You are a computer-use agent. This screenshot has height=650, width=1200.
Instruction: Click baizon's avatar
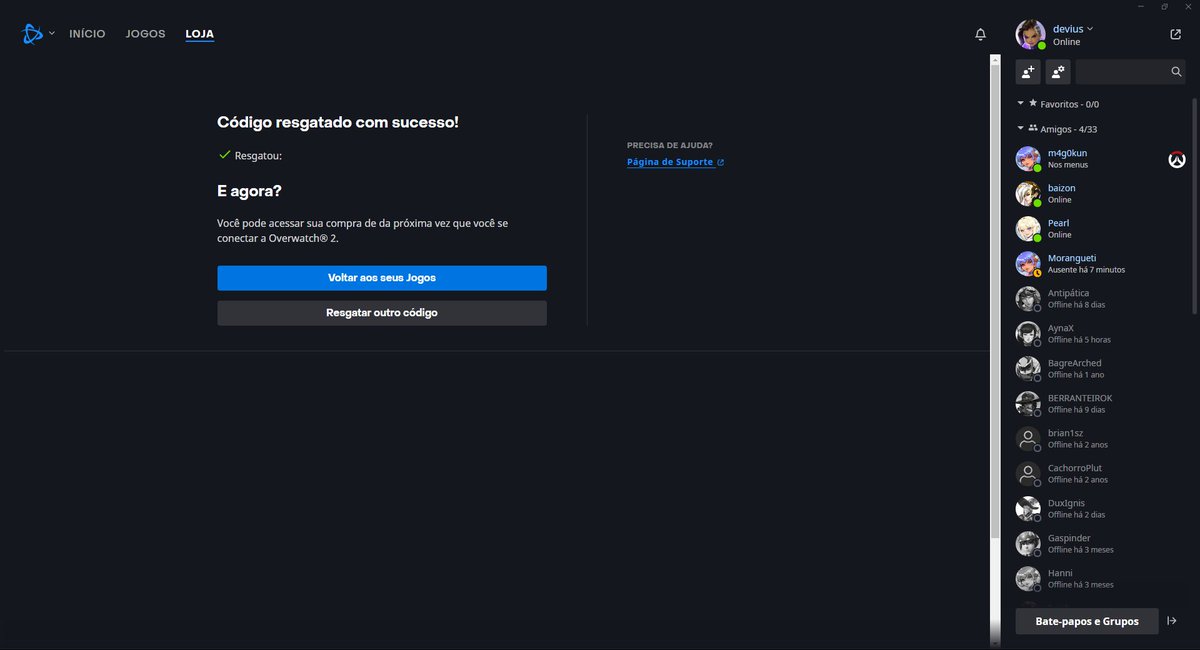click(1028, 194)
